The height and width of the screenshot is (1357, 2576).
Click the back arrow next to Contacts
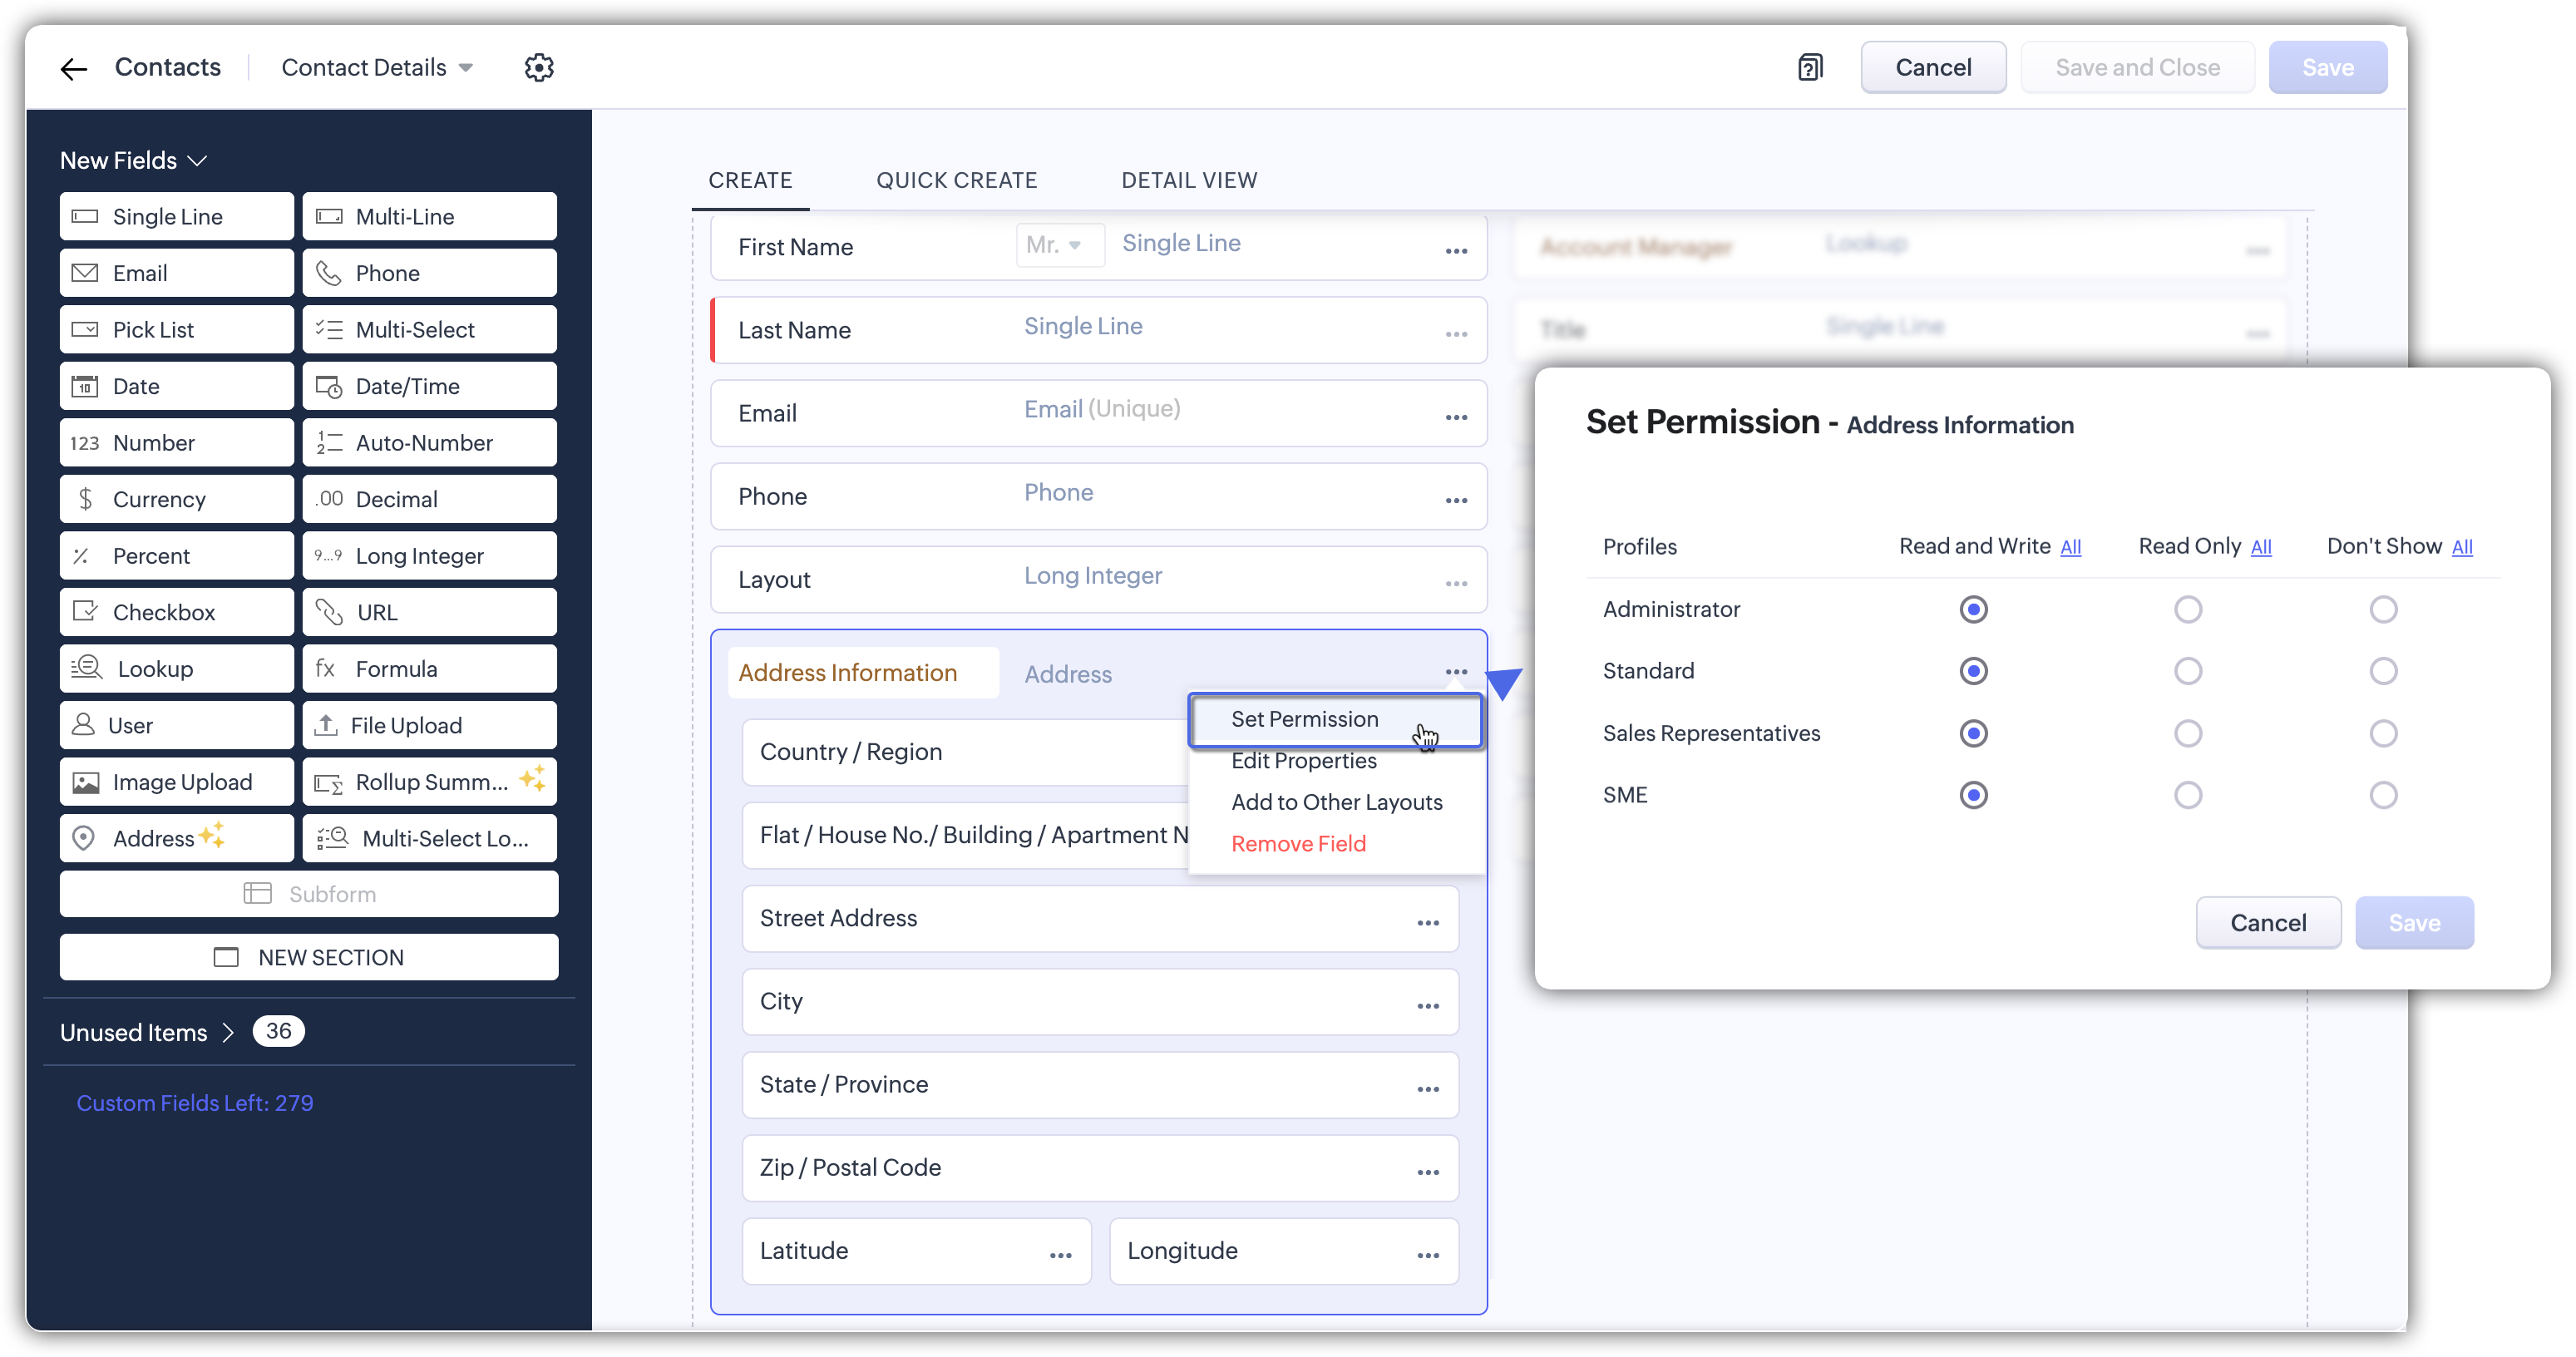[x=73, y=68]
